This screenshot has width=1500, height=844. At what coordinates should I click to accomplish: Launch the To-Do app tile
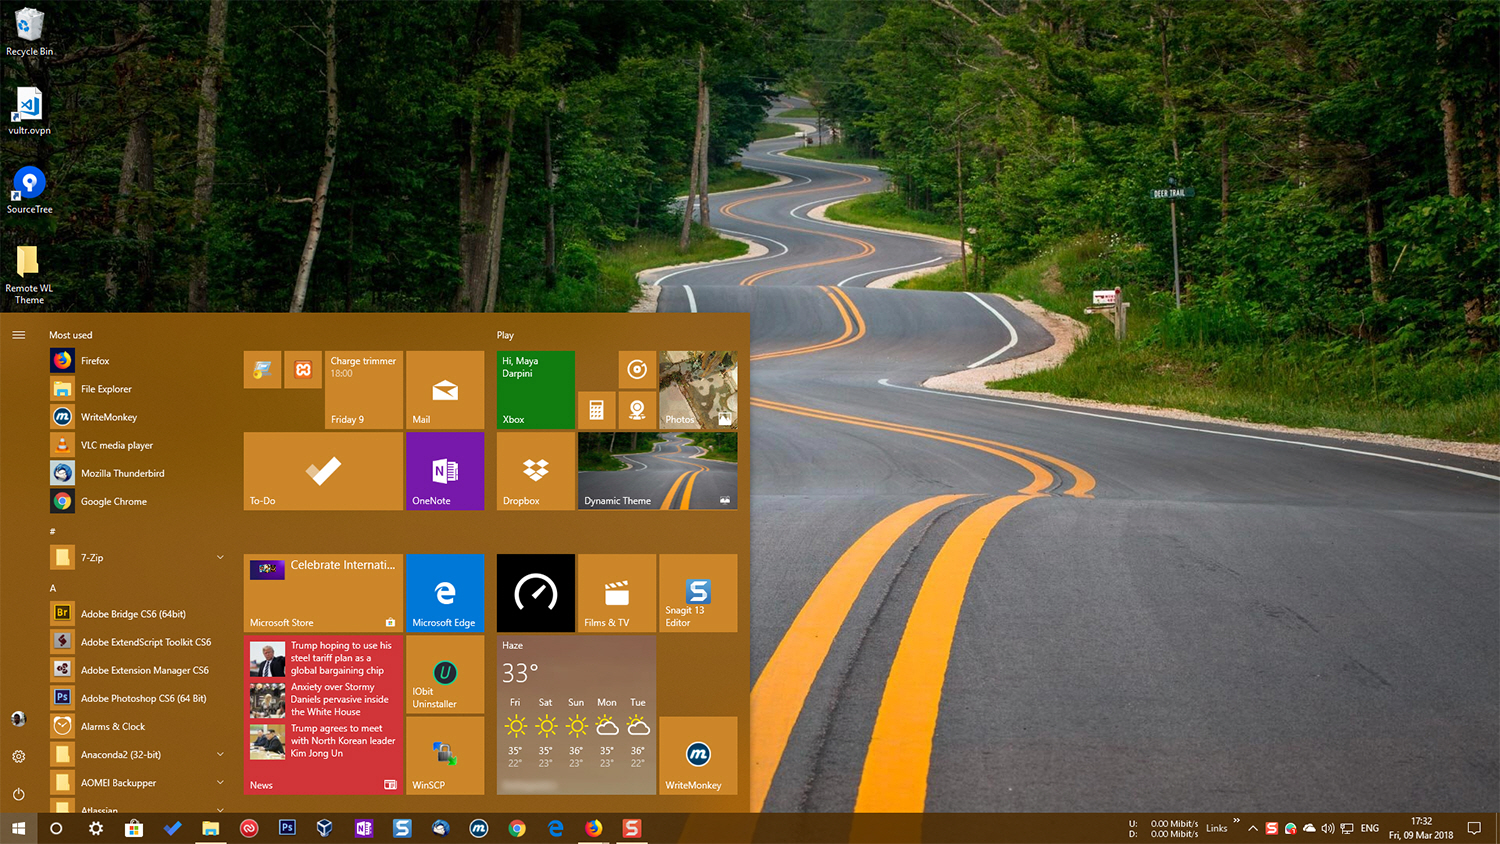[x=322, y=471]
